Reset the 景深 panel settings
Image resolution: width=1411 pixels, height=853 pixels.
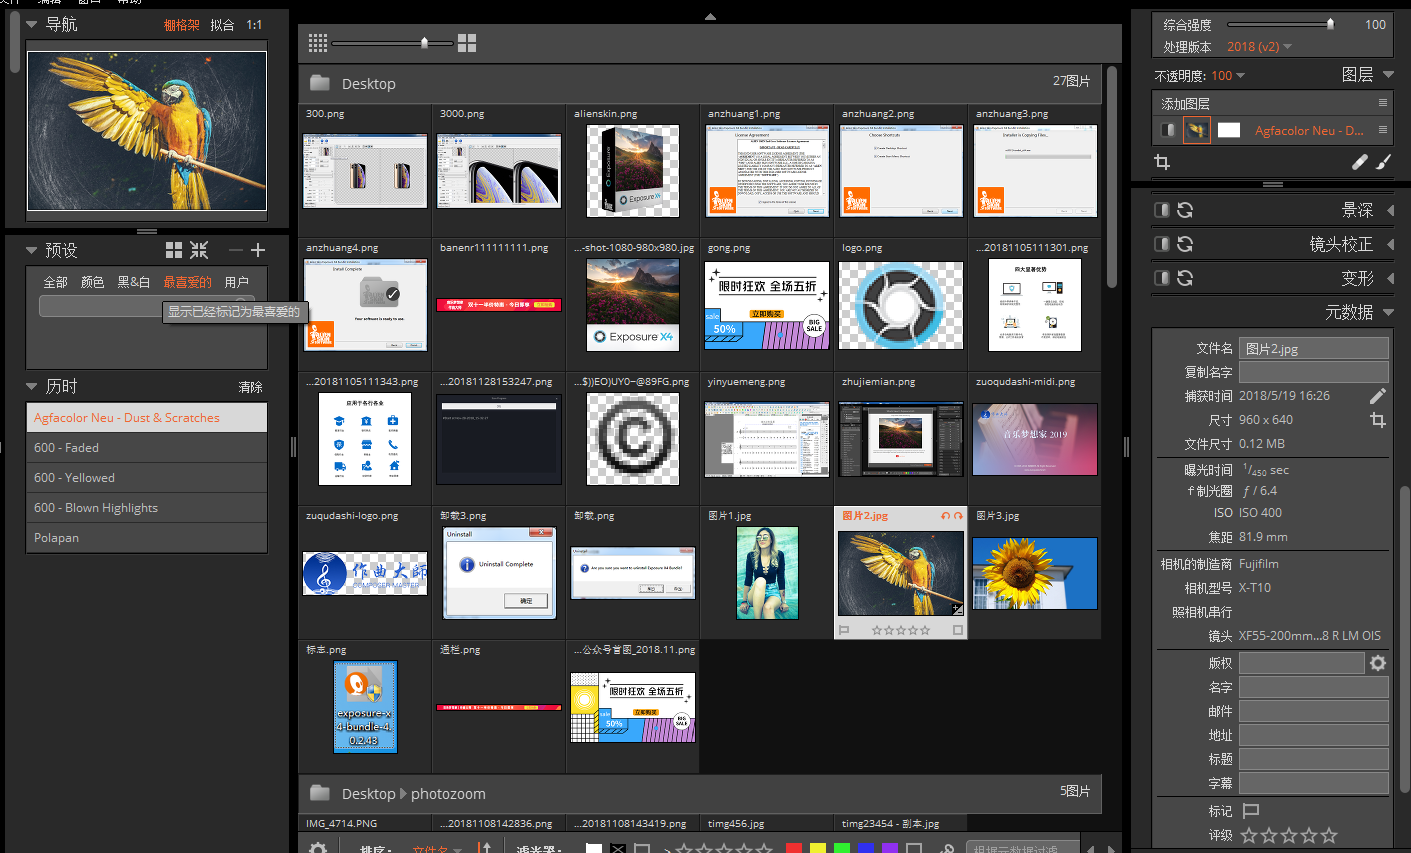(x=1185, y=210)
